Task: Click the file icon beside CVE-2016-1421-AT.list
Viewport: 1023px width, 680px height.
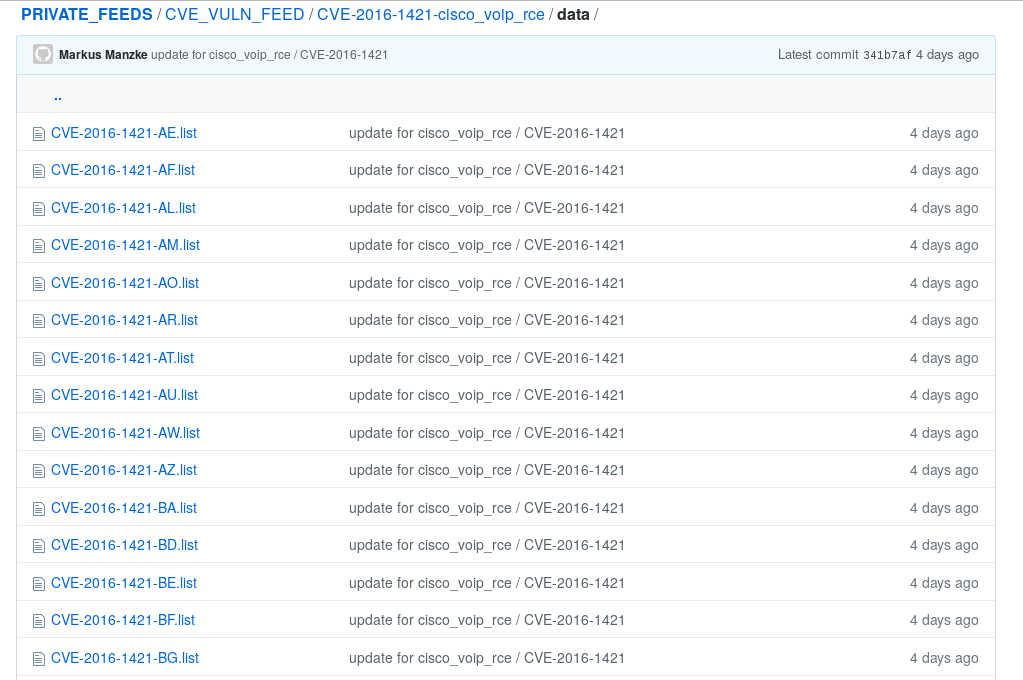Action: click(39, 358)
